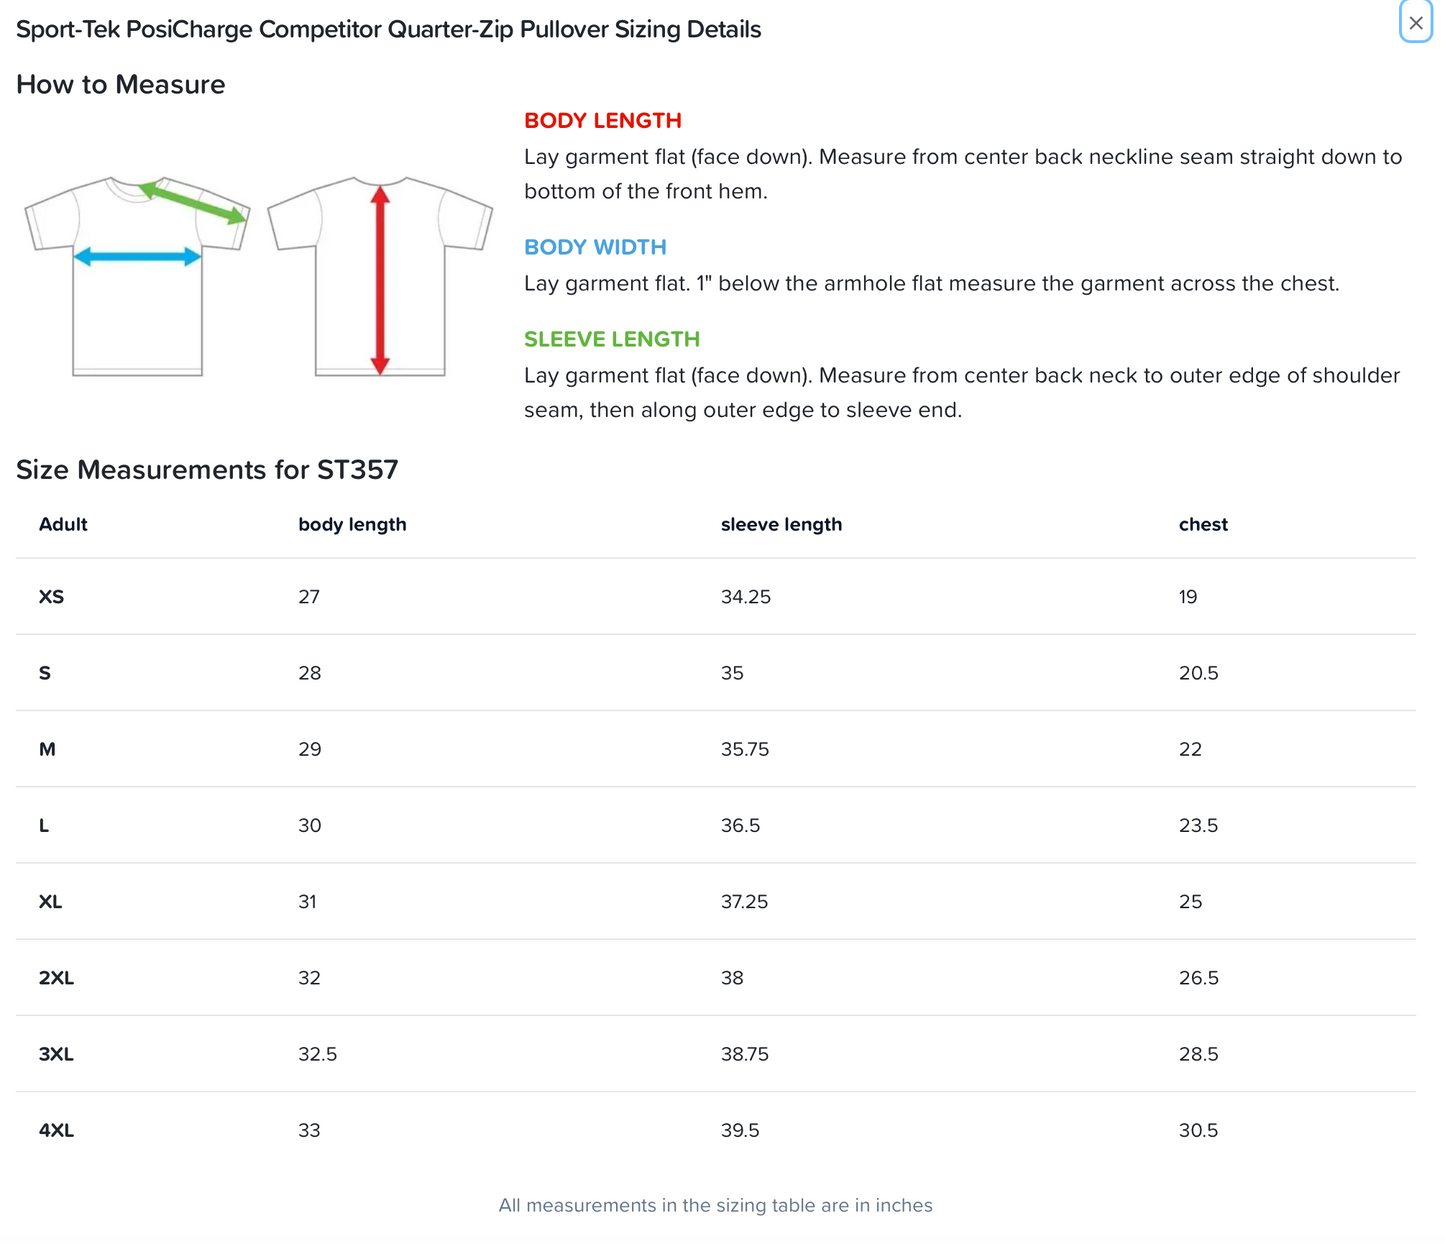
Task: Click the sleeve length column header
Action: 781,524
